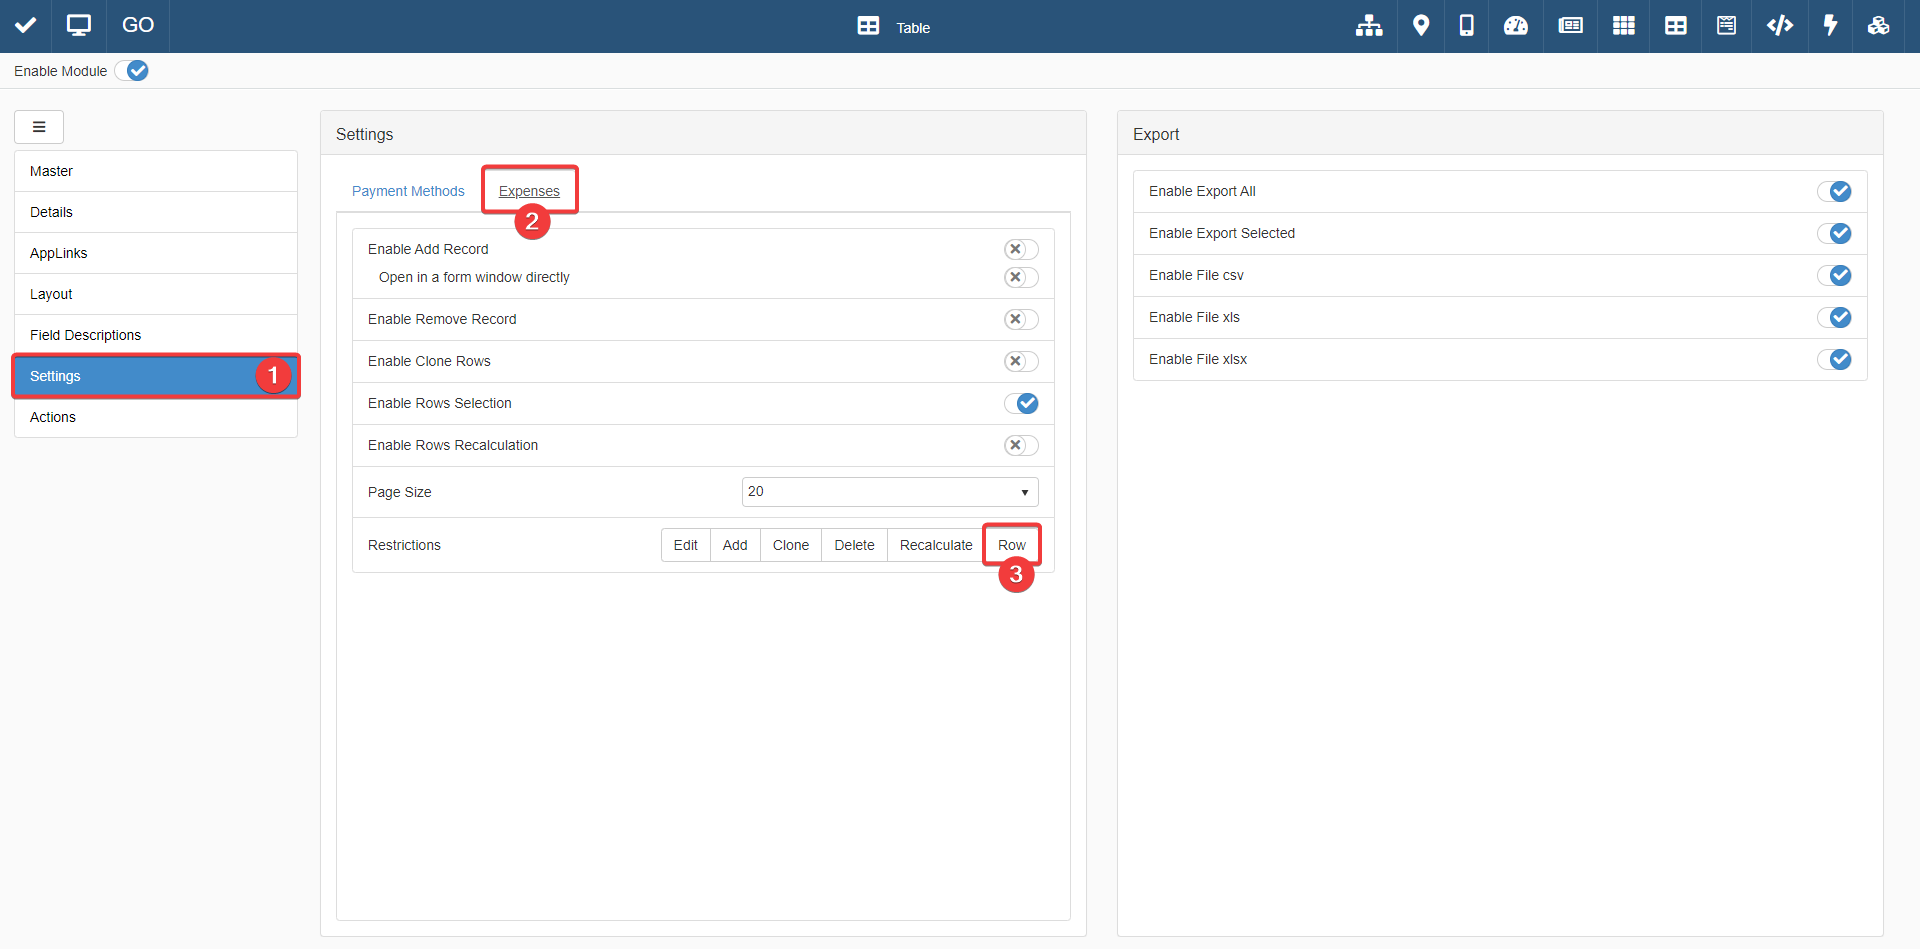
Task: Click the code brackets icon
Action: point(1779,26)
